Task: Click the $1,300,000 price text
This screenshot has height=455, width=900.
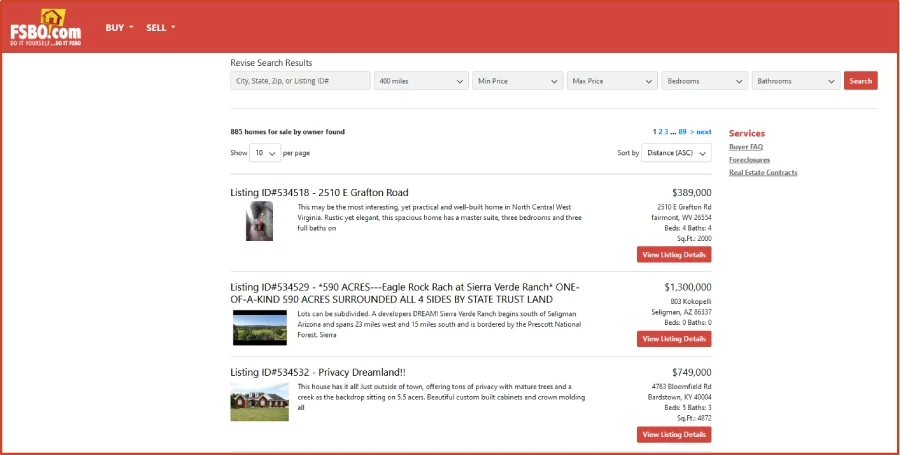Action: 688,287
